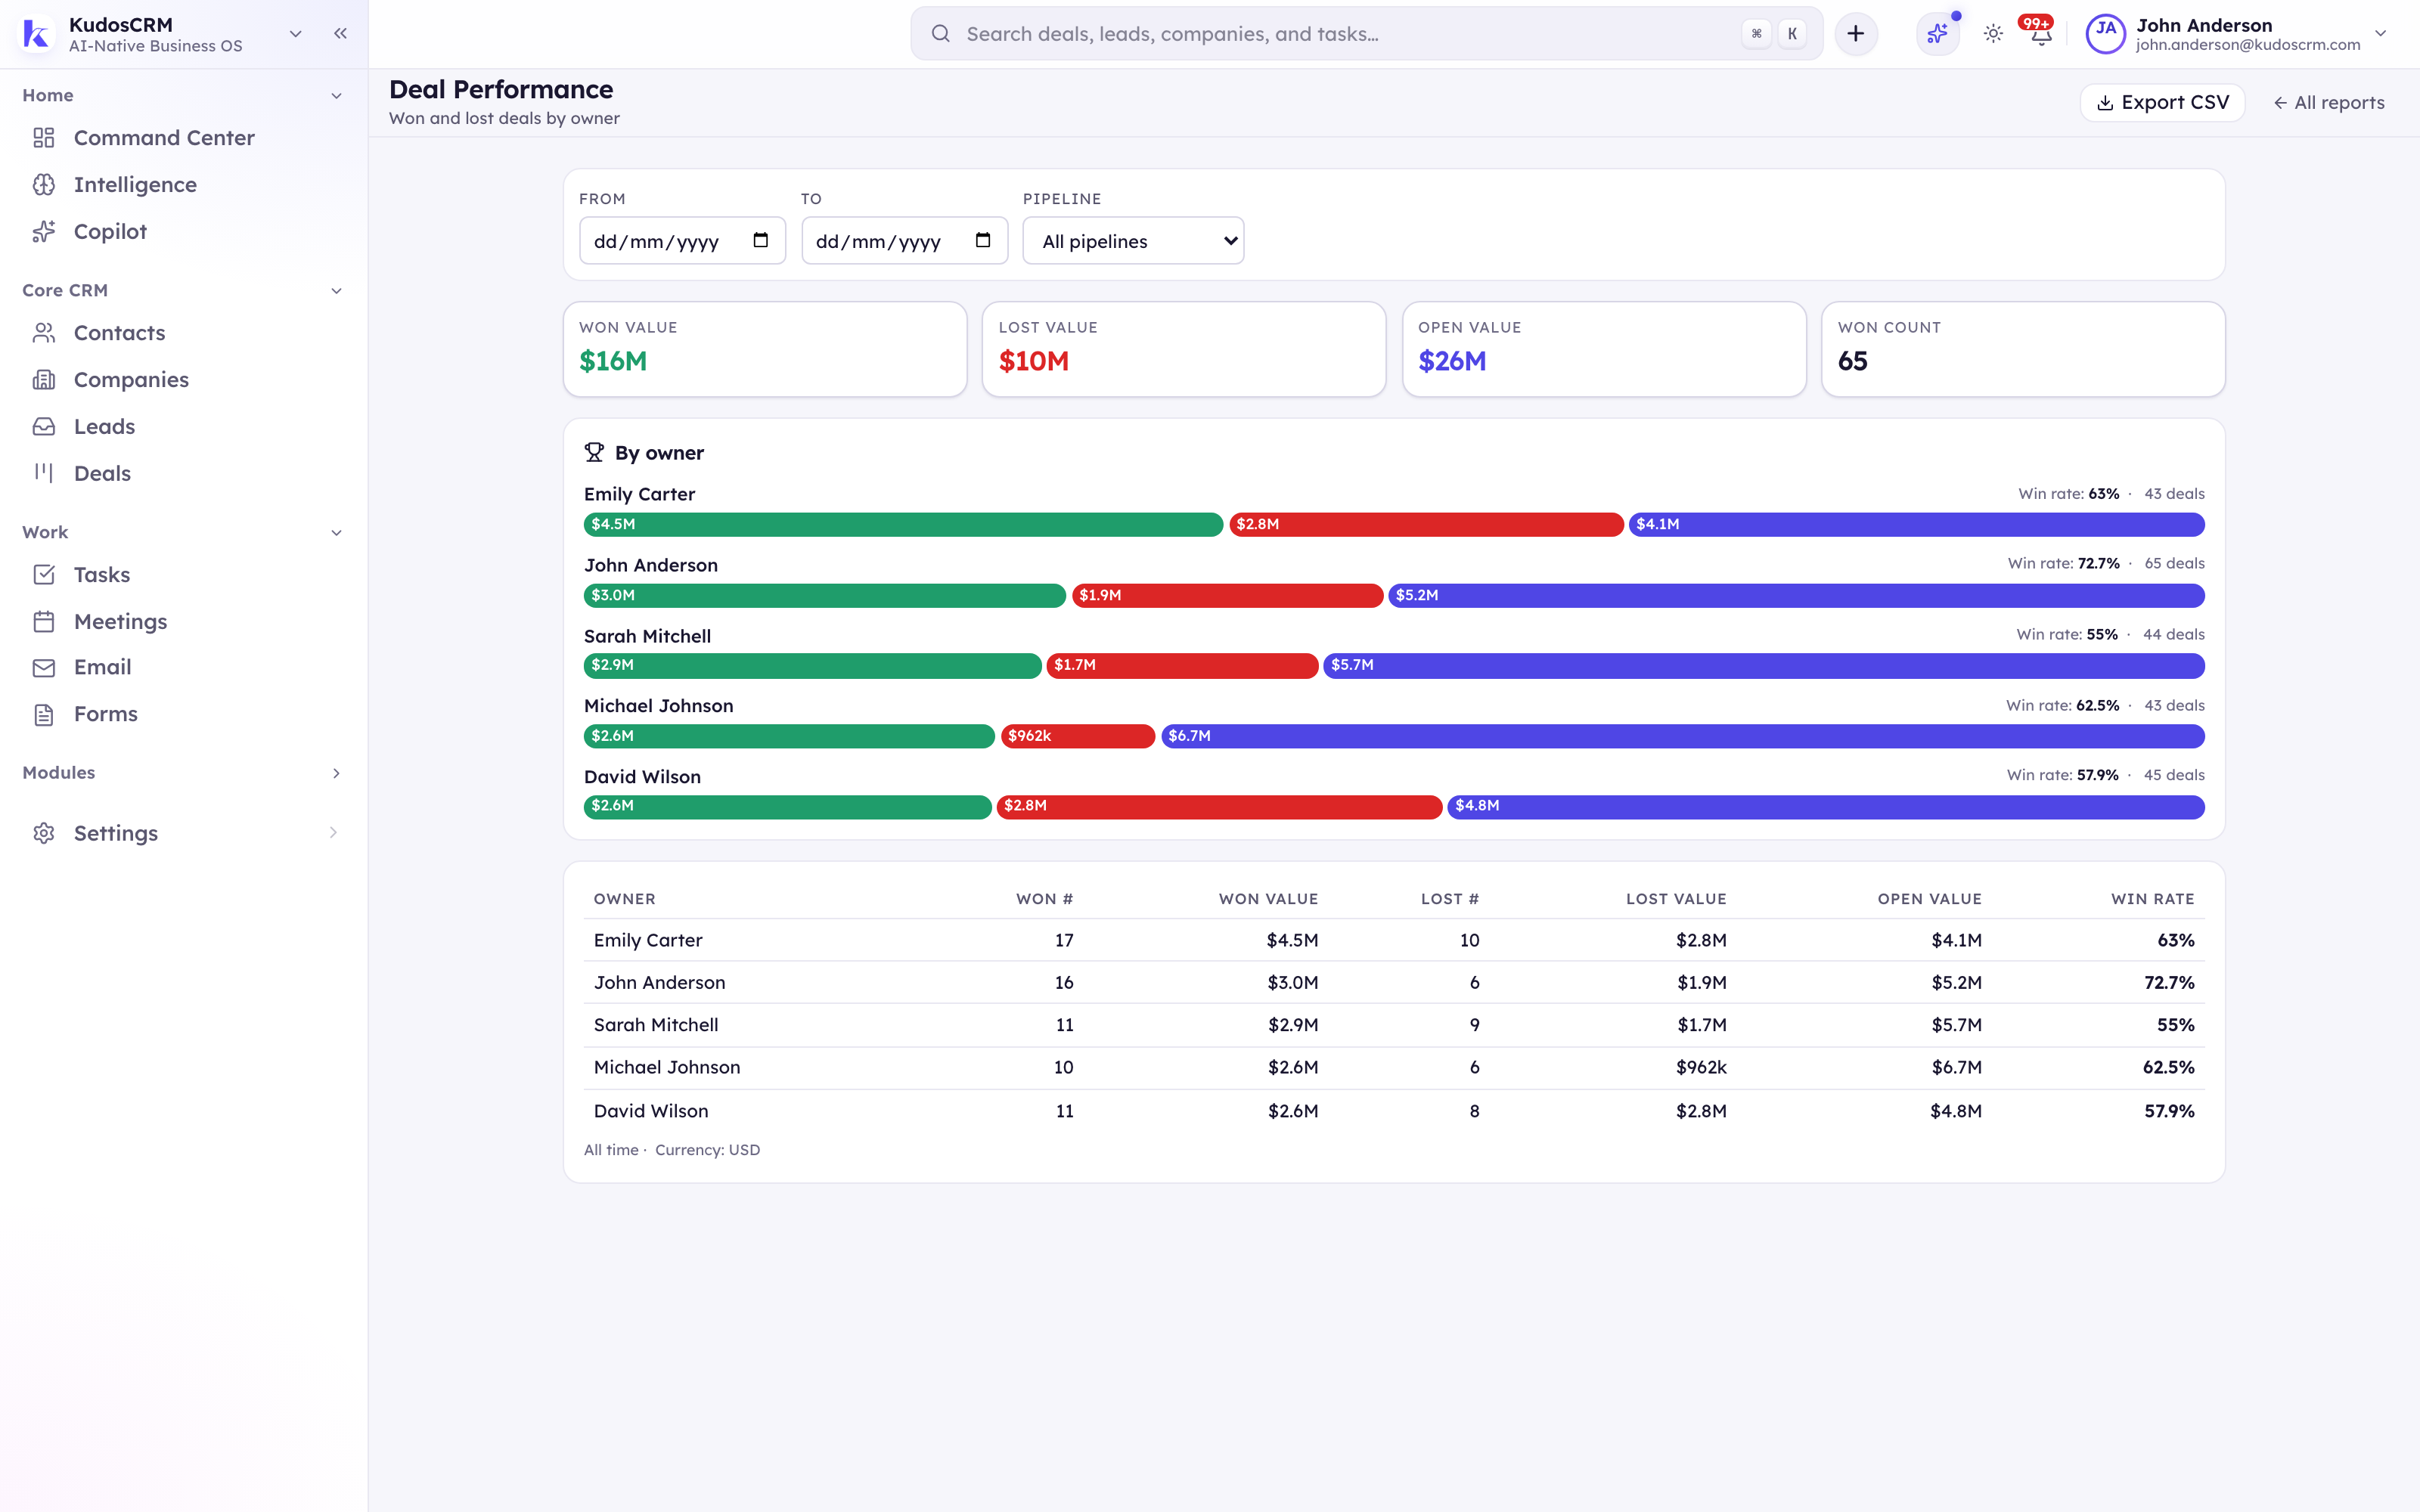2420x1512 pixels.
Task: Click the Contacts people icon
Action: point(44,333)
